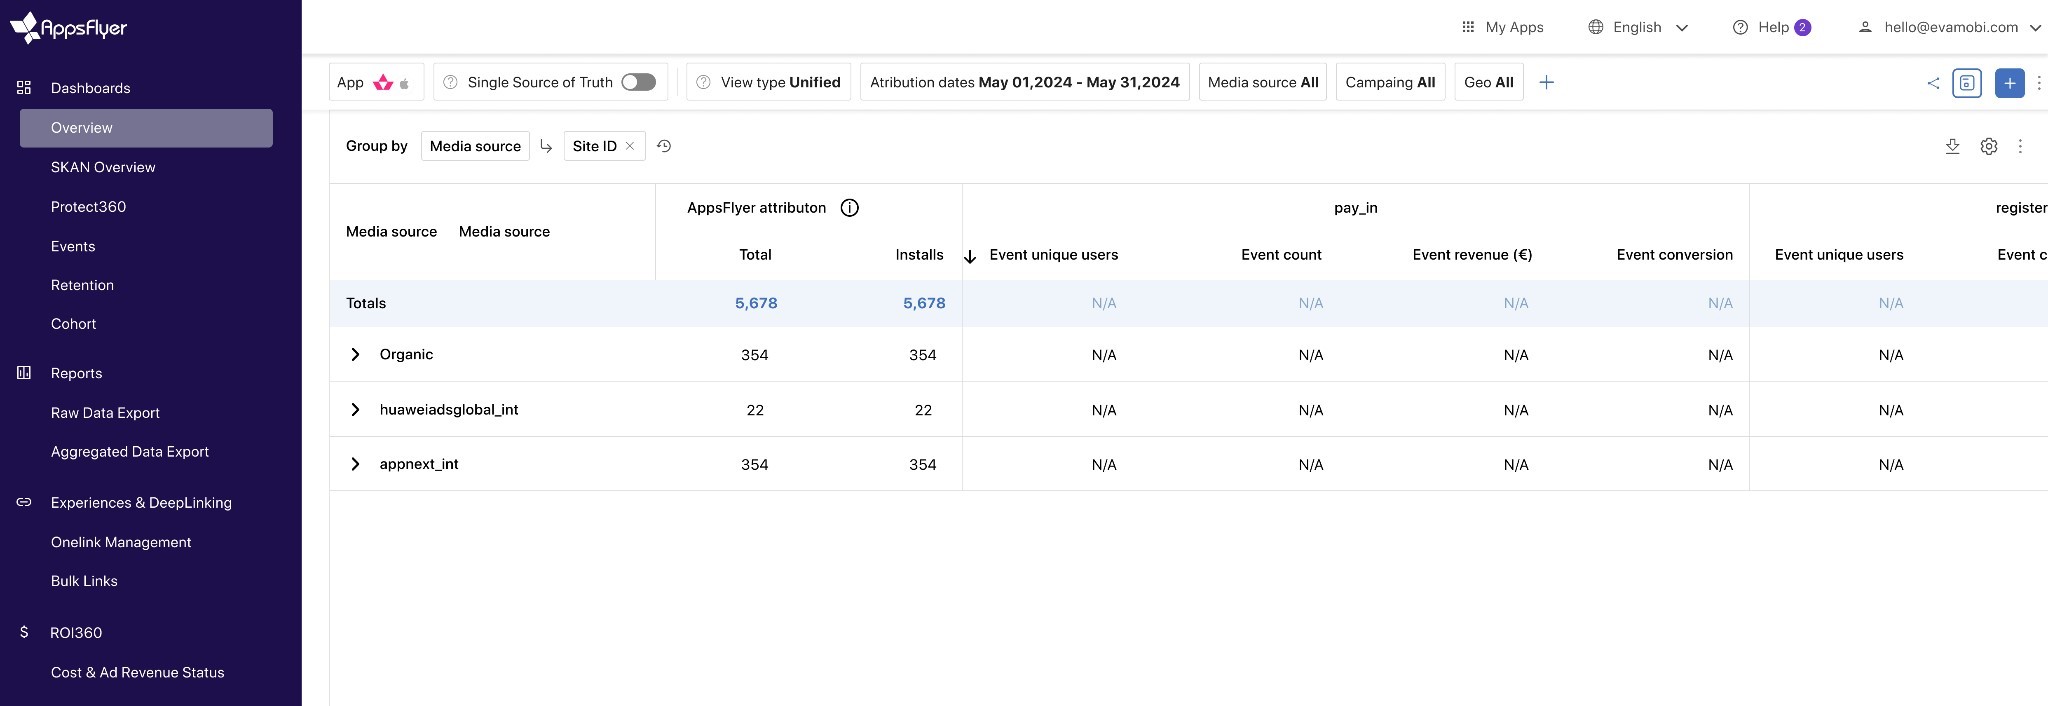Toggle Single Source of Truth switch
This screenshot has width=2048, height=706.
[x=638, y=82]
